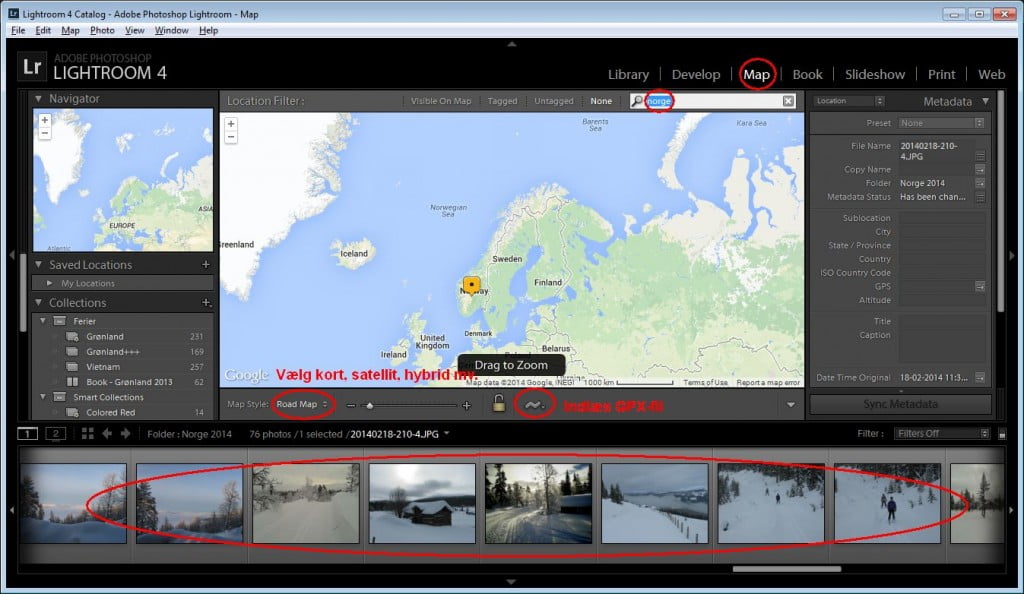
Task: Collapse the Collections panel
Action: (38, 302)
